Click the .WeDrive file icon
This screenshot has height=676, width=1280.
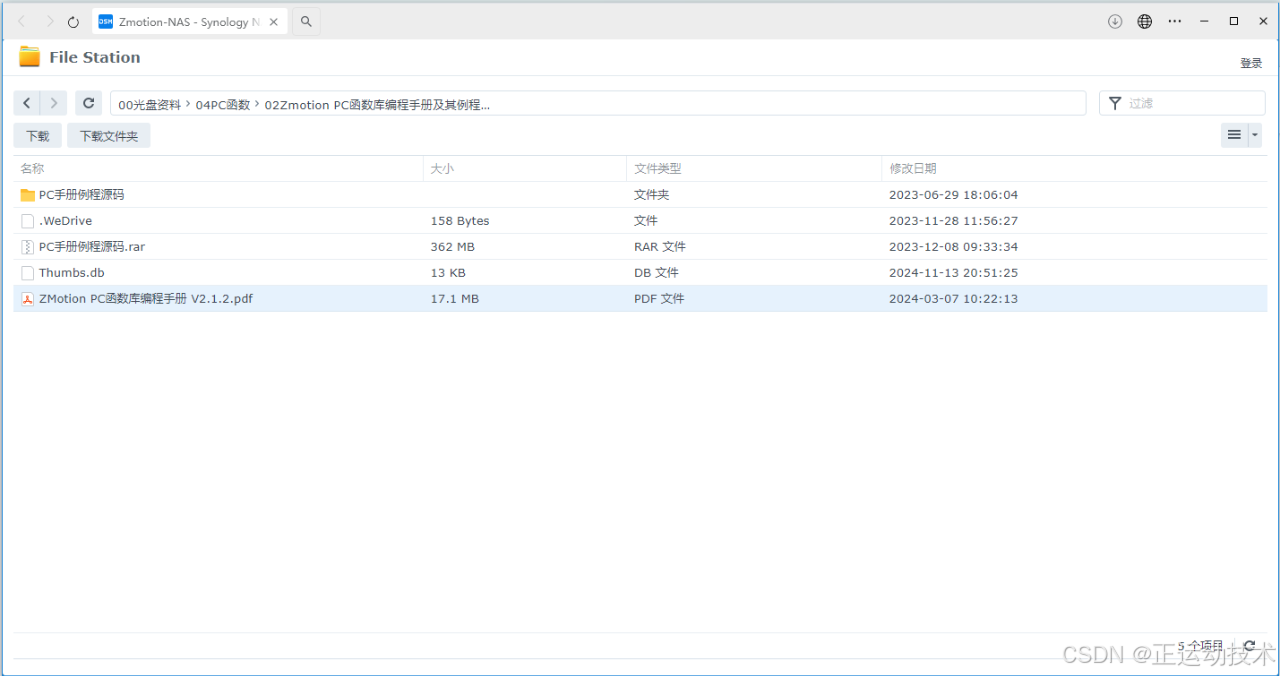pyautogui.click(x=28, y=221)
